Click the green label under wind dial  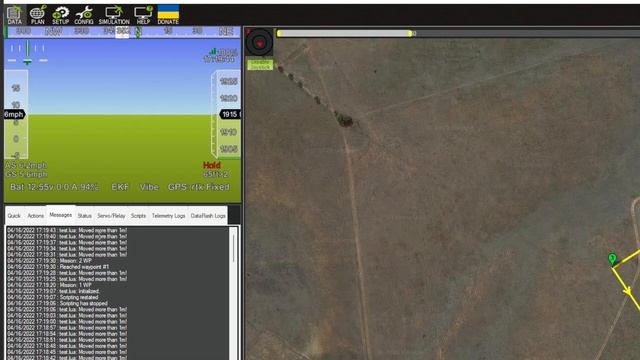260,64
